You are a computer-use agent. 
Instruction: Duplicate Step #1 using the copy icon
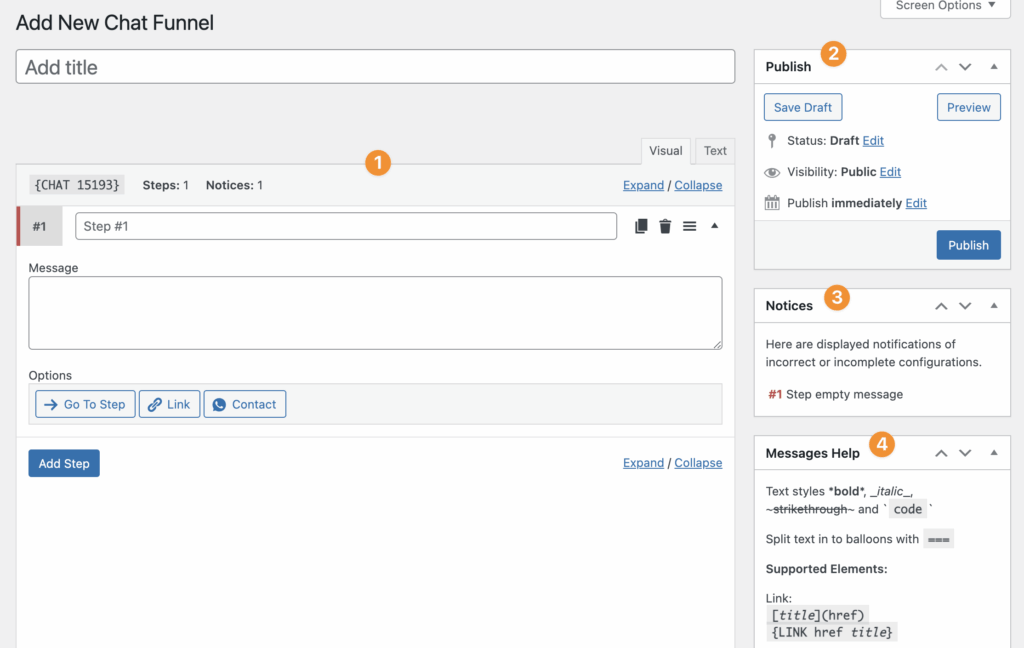click(x=642, y=227)
